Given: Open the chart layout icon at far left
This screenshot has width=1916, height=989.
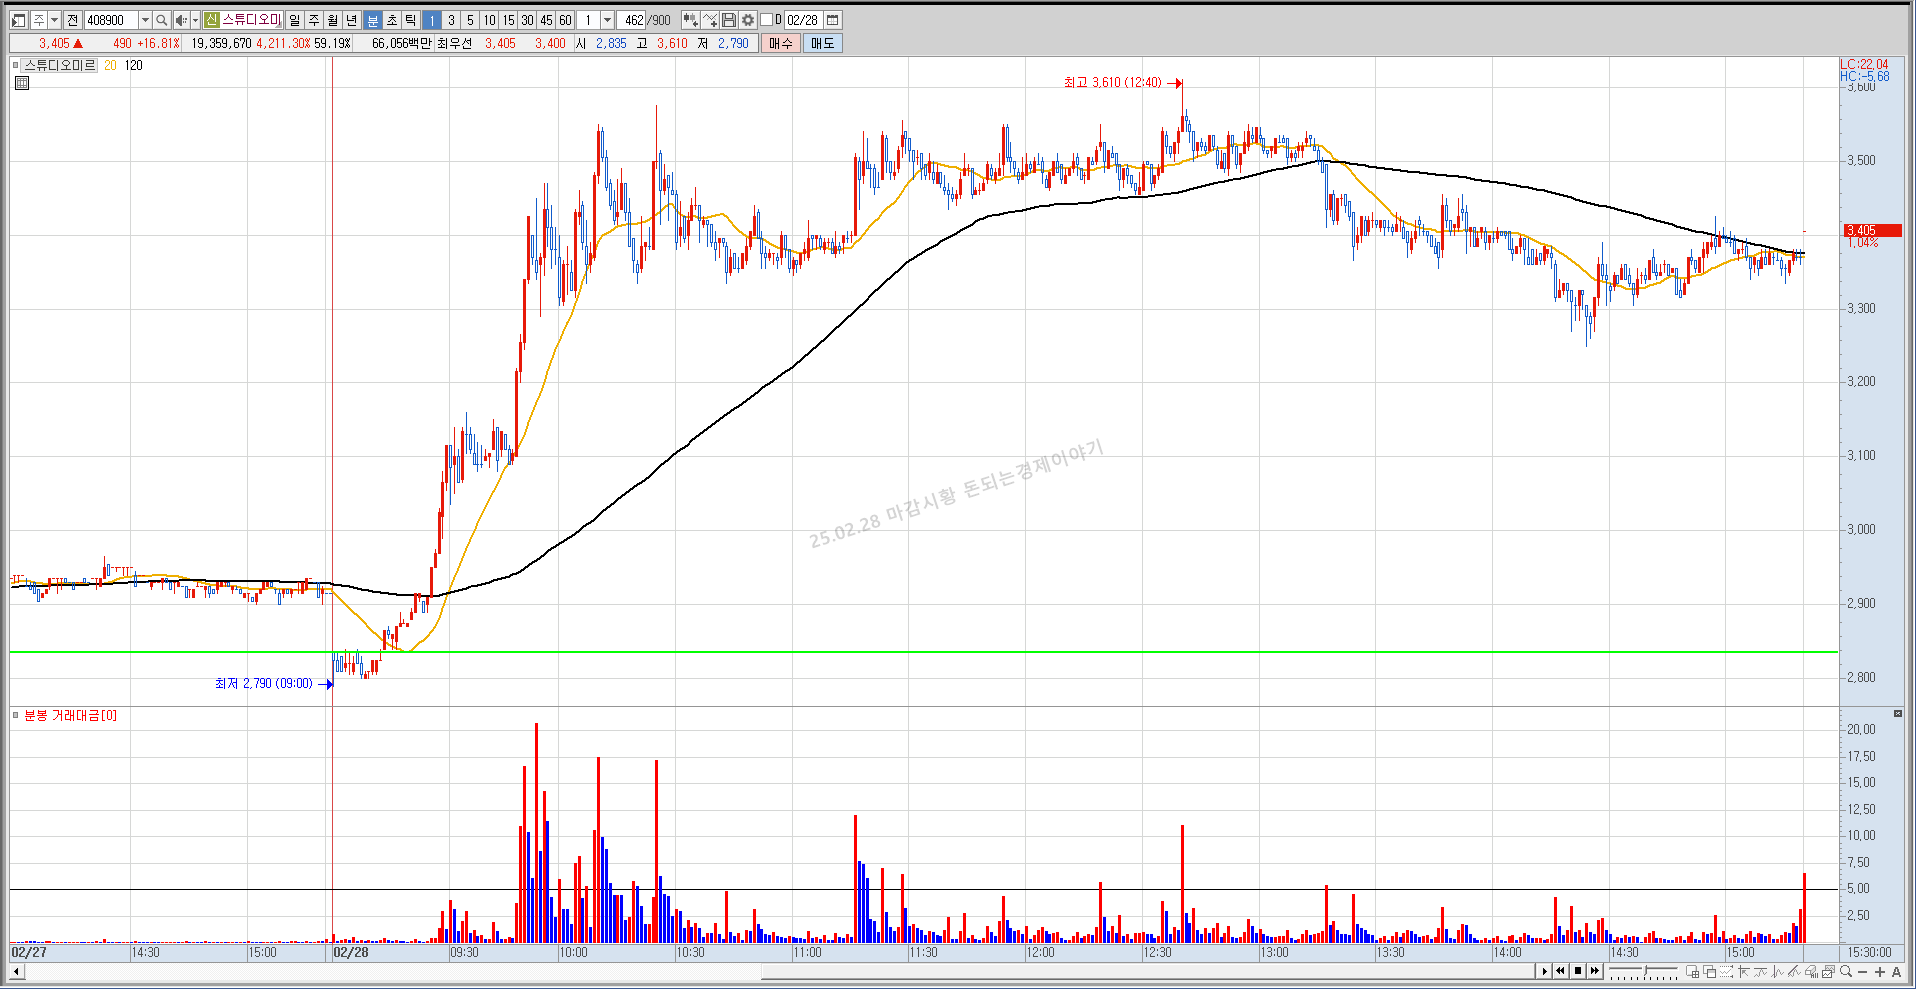Looking at the screenshot, I should click(18, 20).
